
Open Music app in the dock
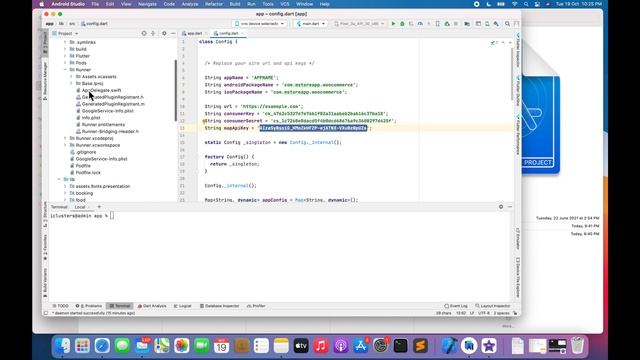321,346
